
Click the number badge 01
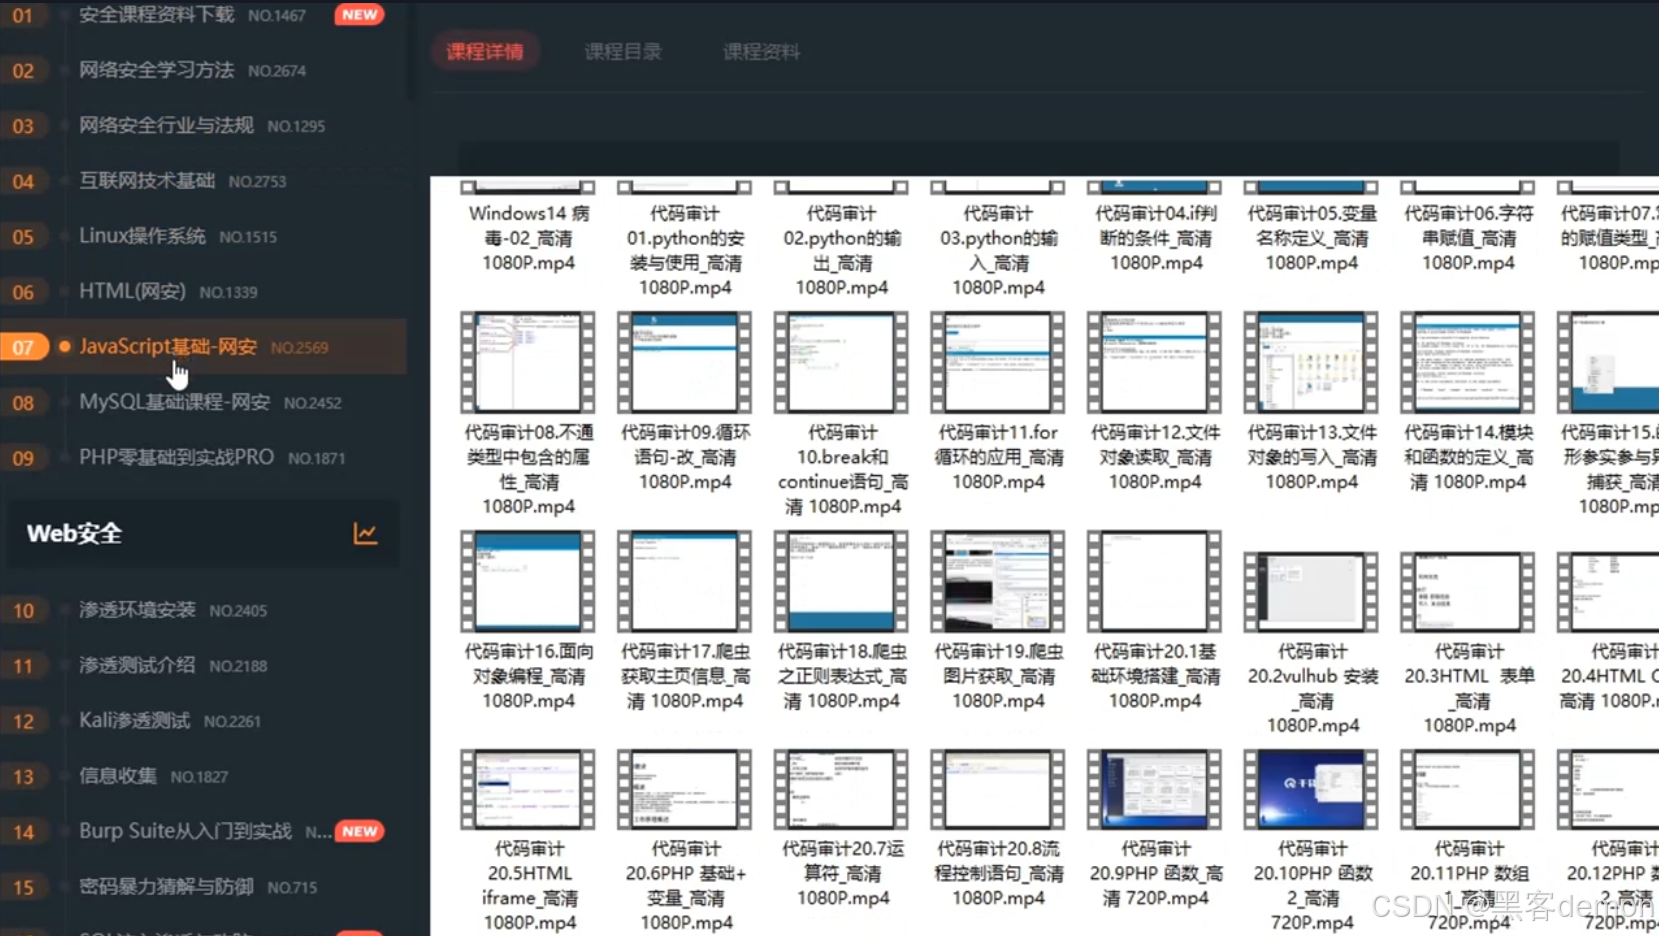(24, 15)
